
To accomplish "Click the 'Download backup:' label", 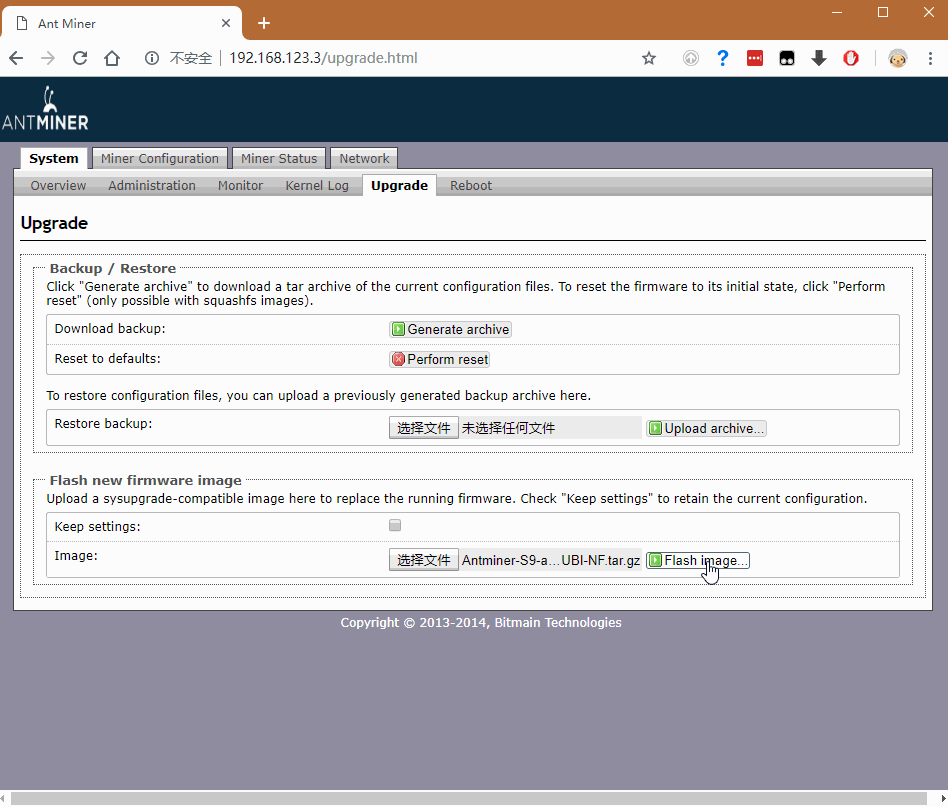I will coord(109,328).
